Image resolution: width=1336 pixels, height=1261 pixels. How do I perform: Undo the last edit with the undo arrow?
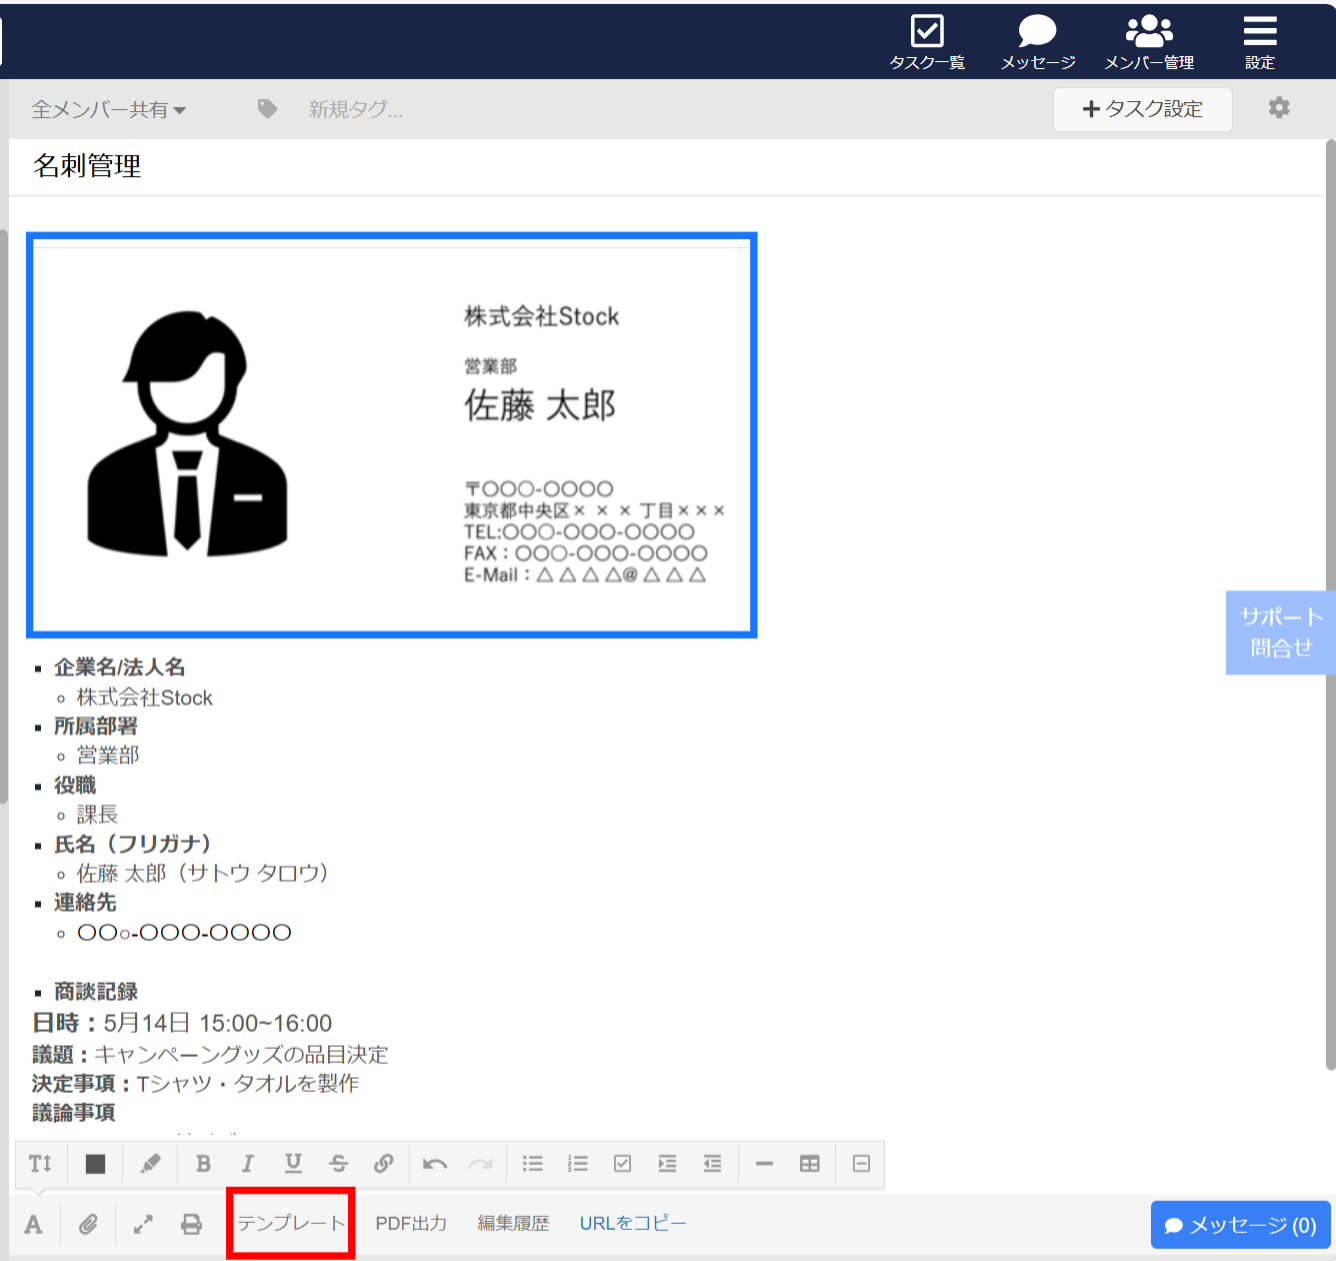[435, 1163]
